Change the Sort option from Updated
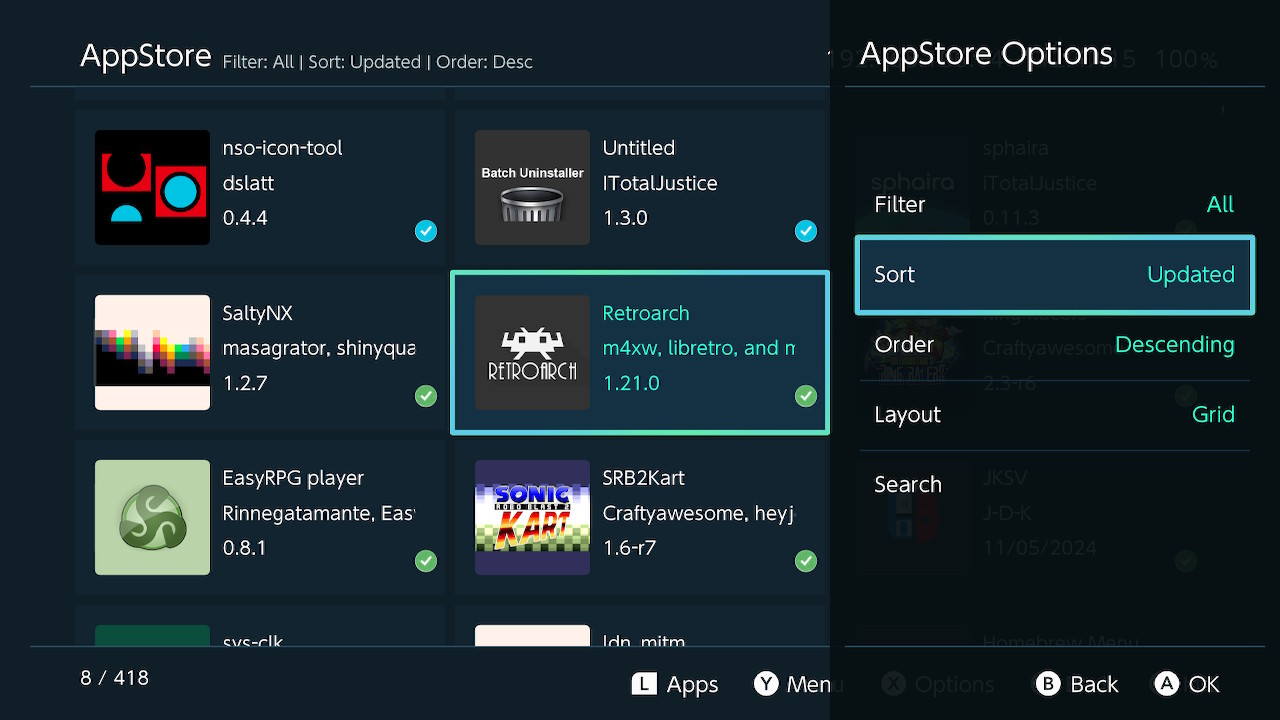 pos(1054,275)
